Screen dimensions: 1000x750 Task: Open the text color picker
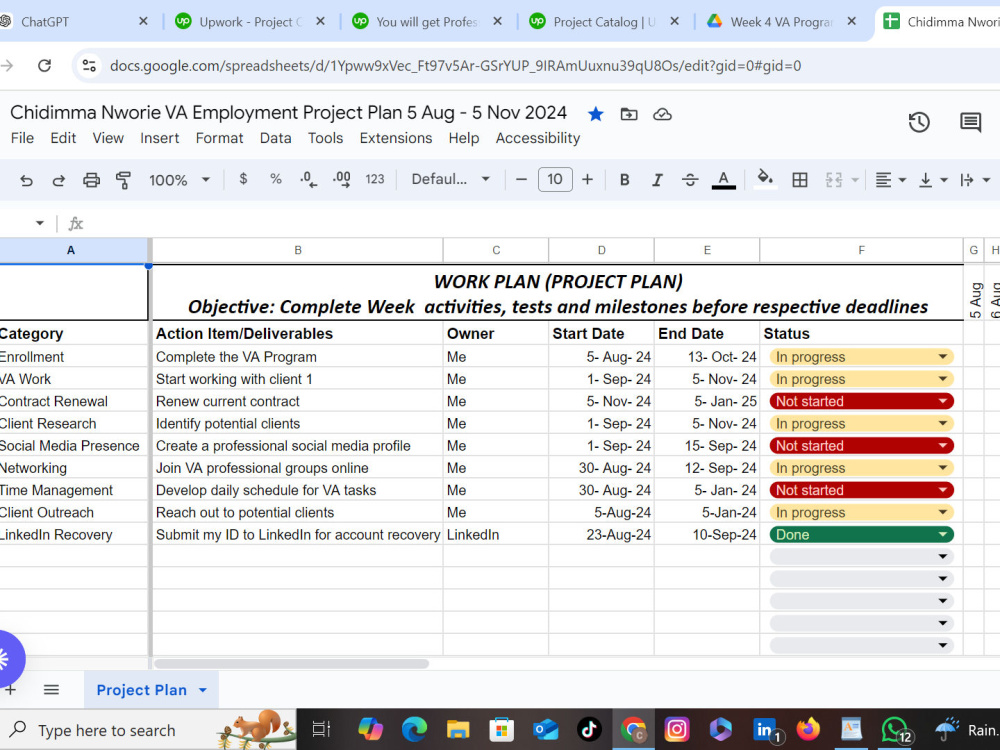(723, 180)
